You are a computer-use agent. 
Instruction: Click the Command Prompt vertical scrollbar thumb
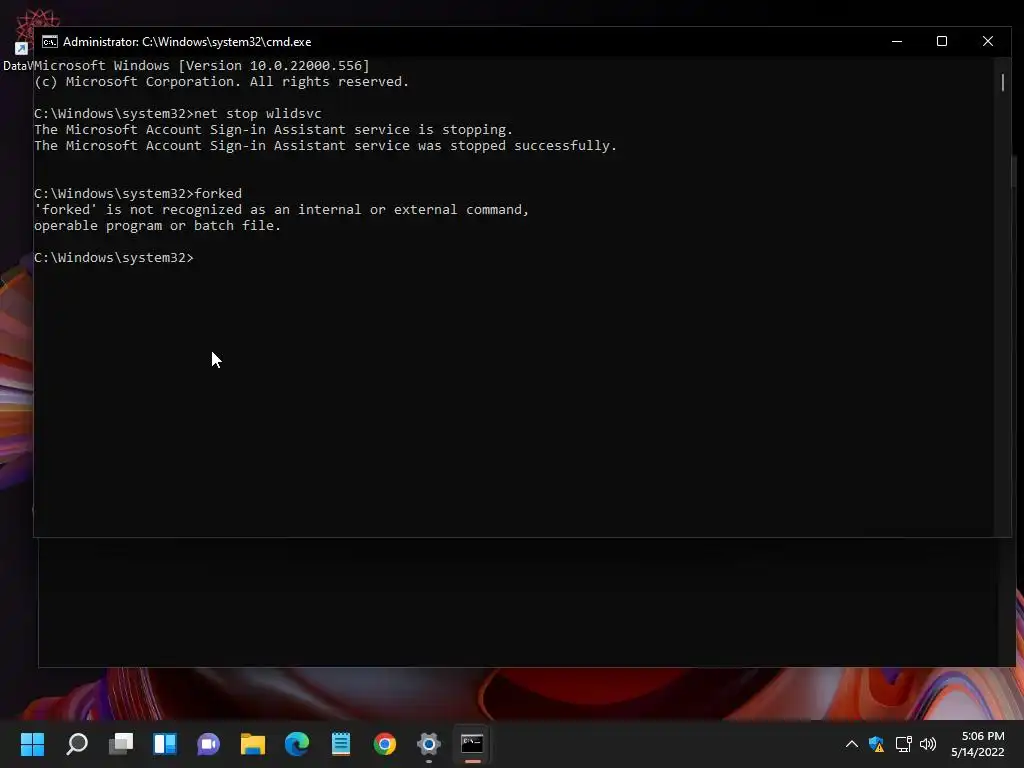tap(1002, 82)
